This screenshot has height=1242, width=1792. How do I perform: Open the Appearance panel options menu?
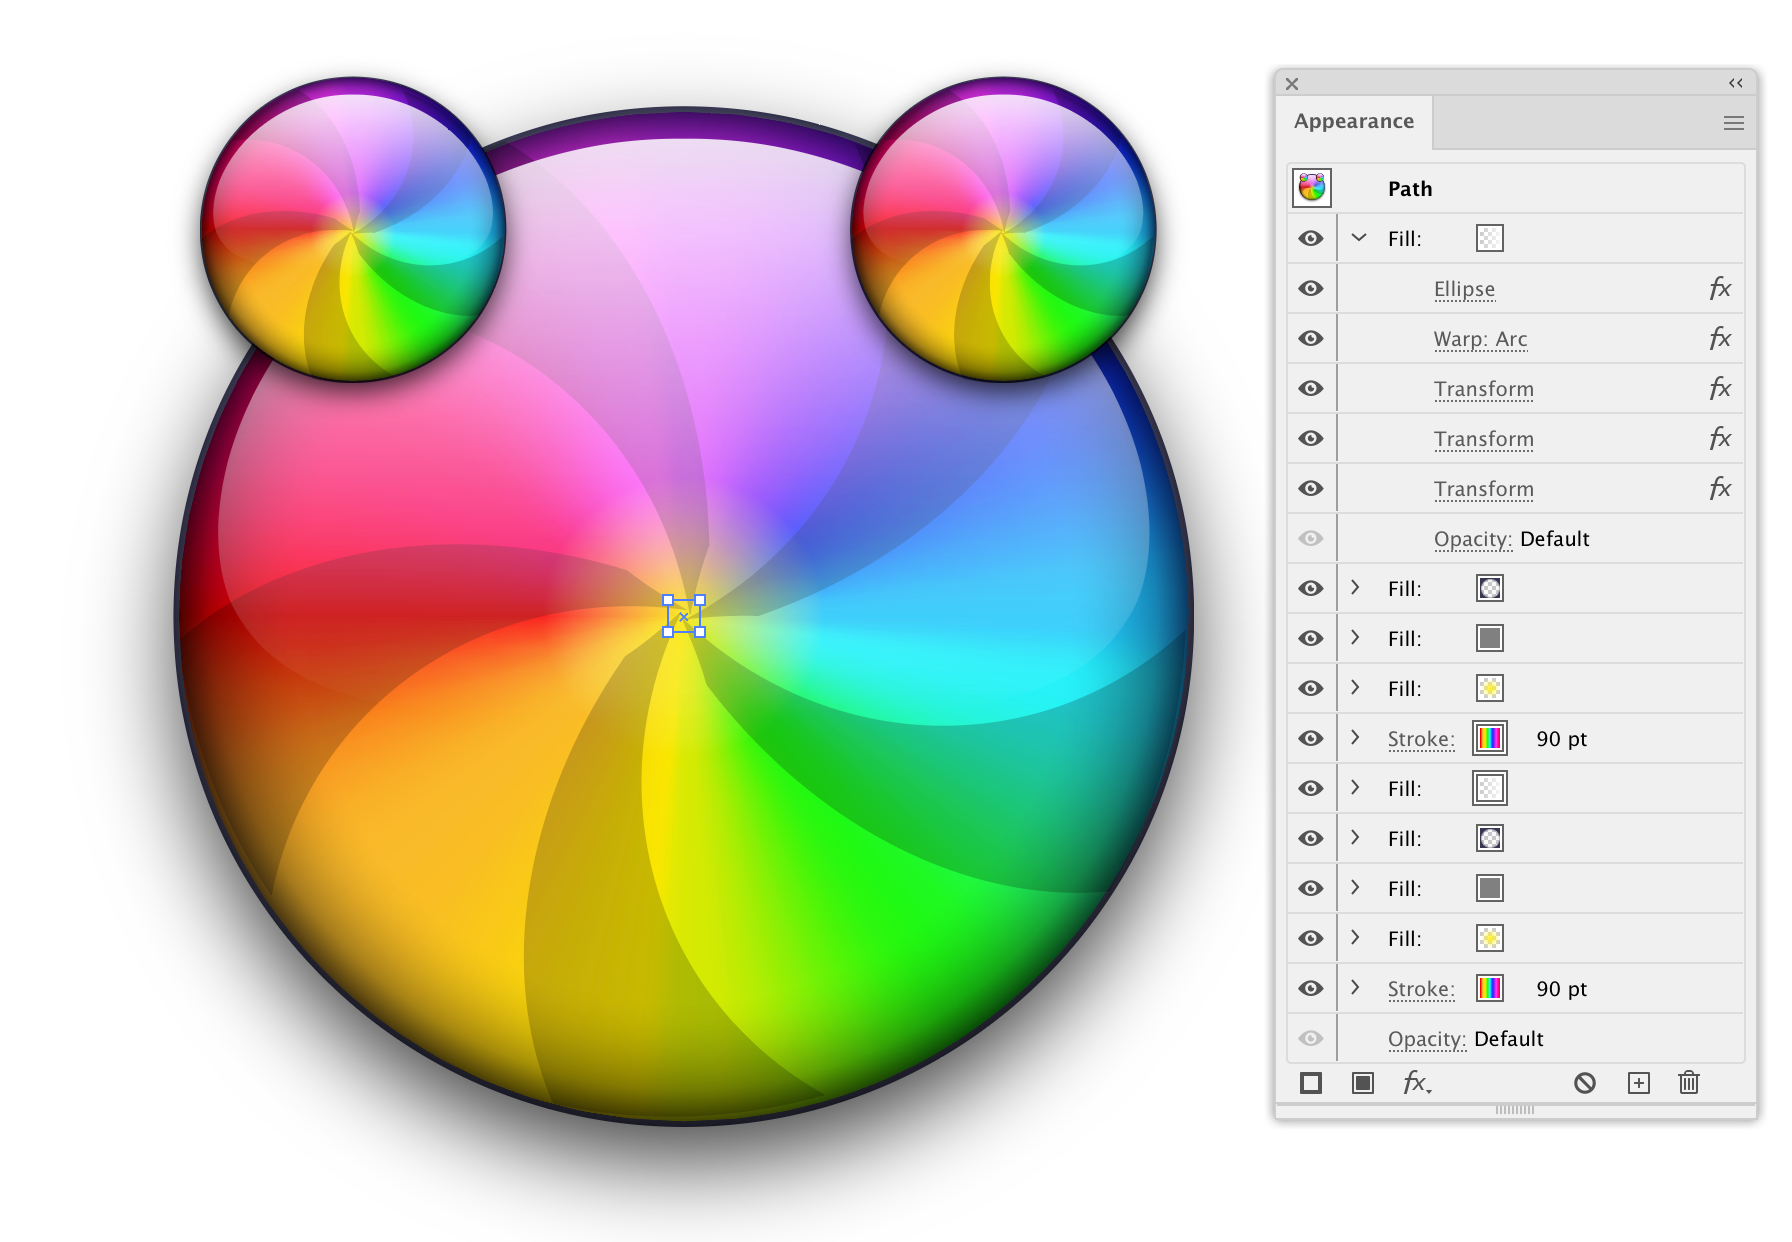coord(1734,123)
